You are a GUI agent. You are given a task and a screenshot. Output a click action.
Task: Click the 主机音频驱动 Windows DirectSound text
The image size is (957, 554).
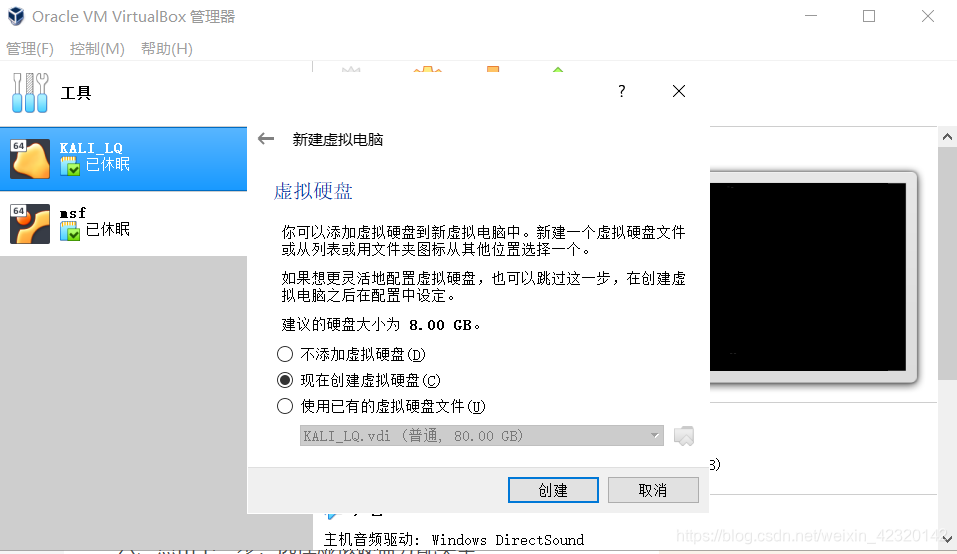[x=453, y=540]
